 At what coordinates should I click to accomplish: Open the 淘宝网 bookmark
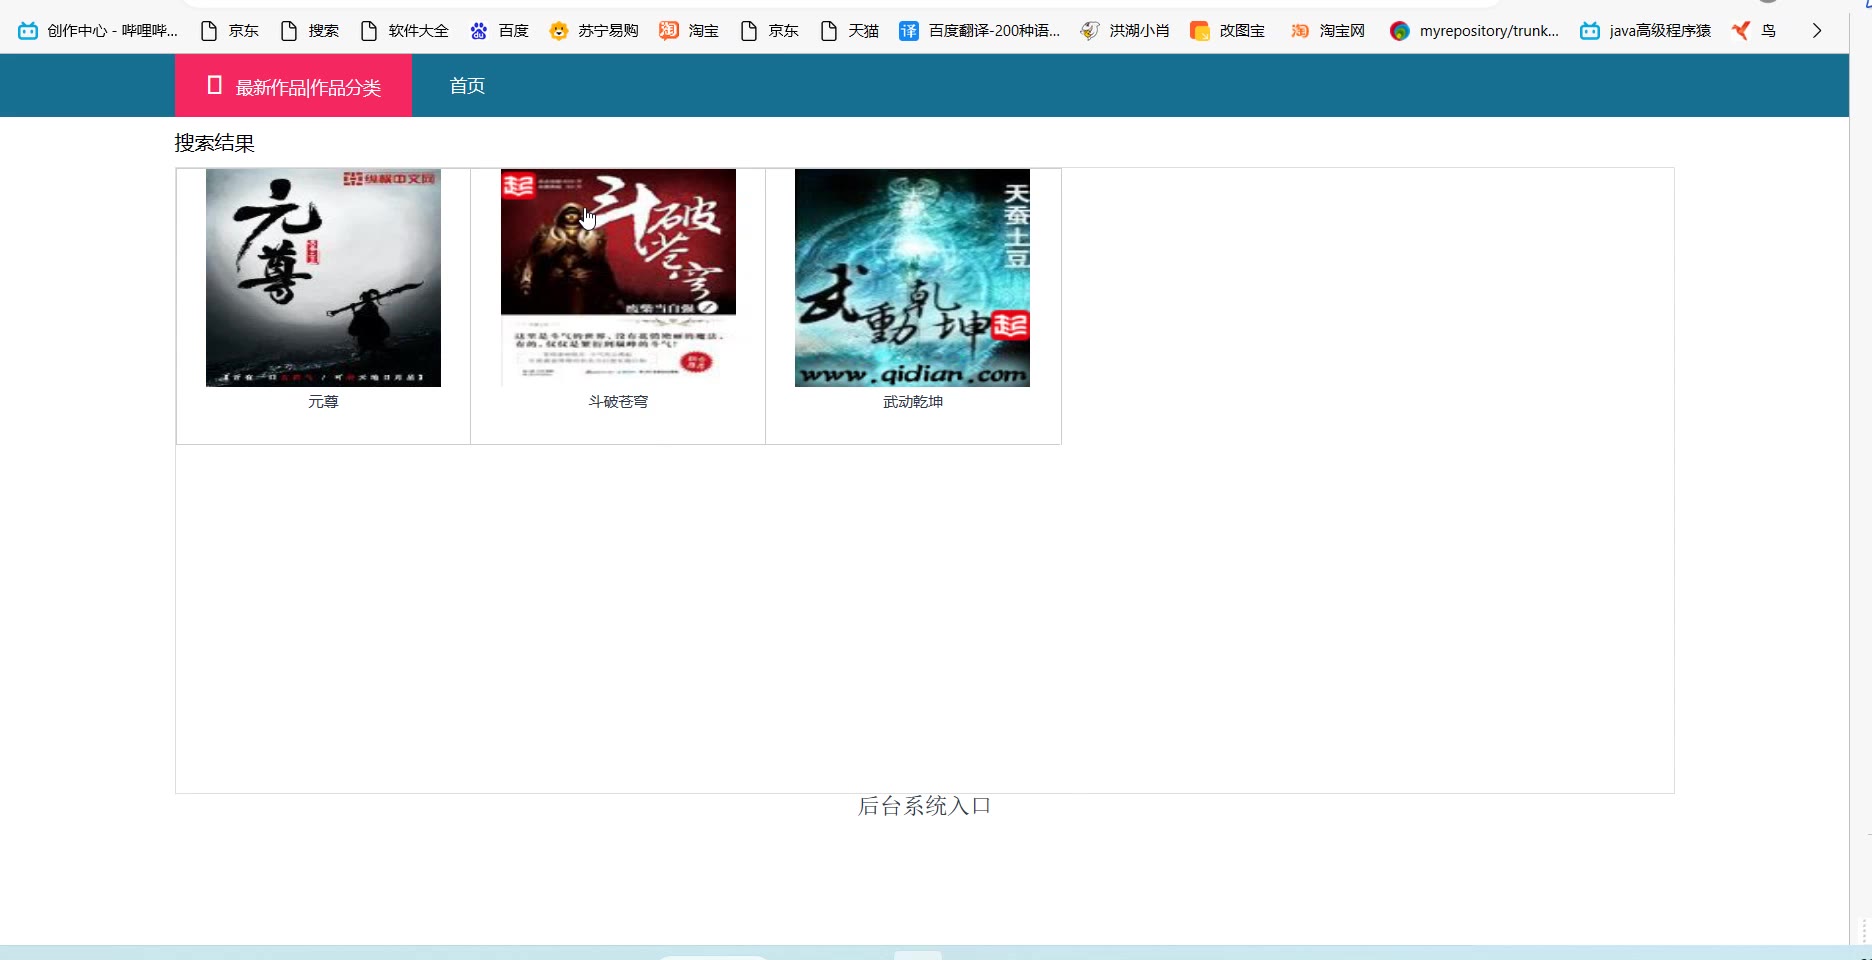click(1328, 31)
